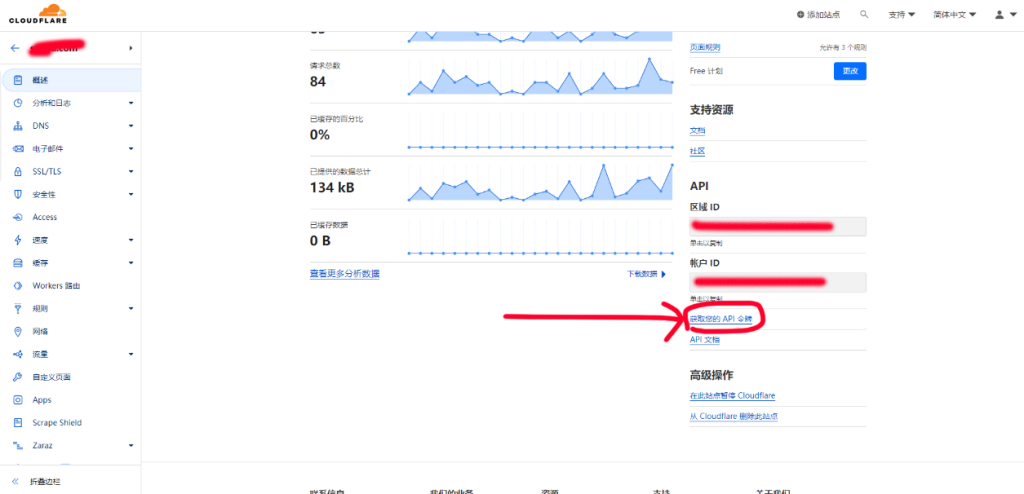Click the collapse sidebar double-chevron icon
Screen dimensions: 1024x494
pos(16,481)
